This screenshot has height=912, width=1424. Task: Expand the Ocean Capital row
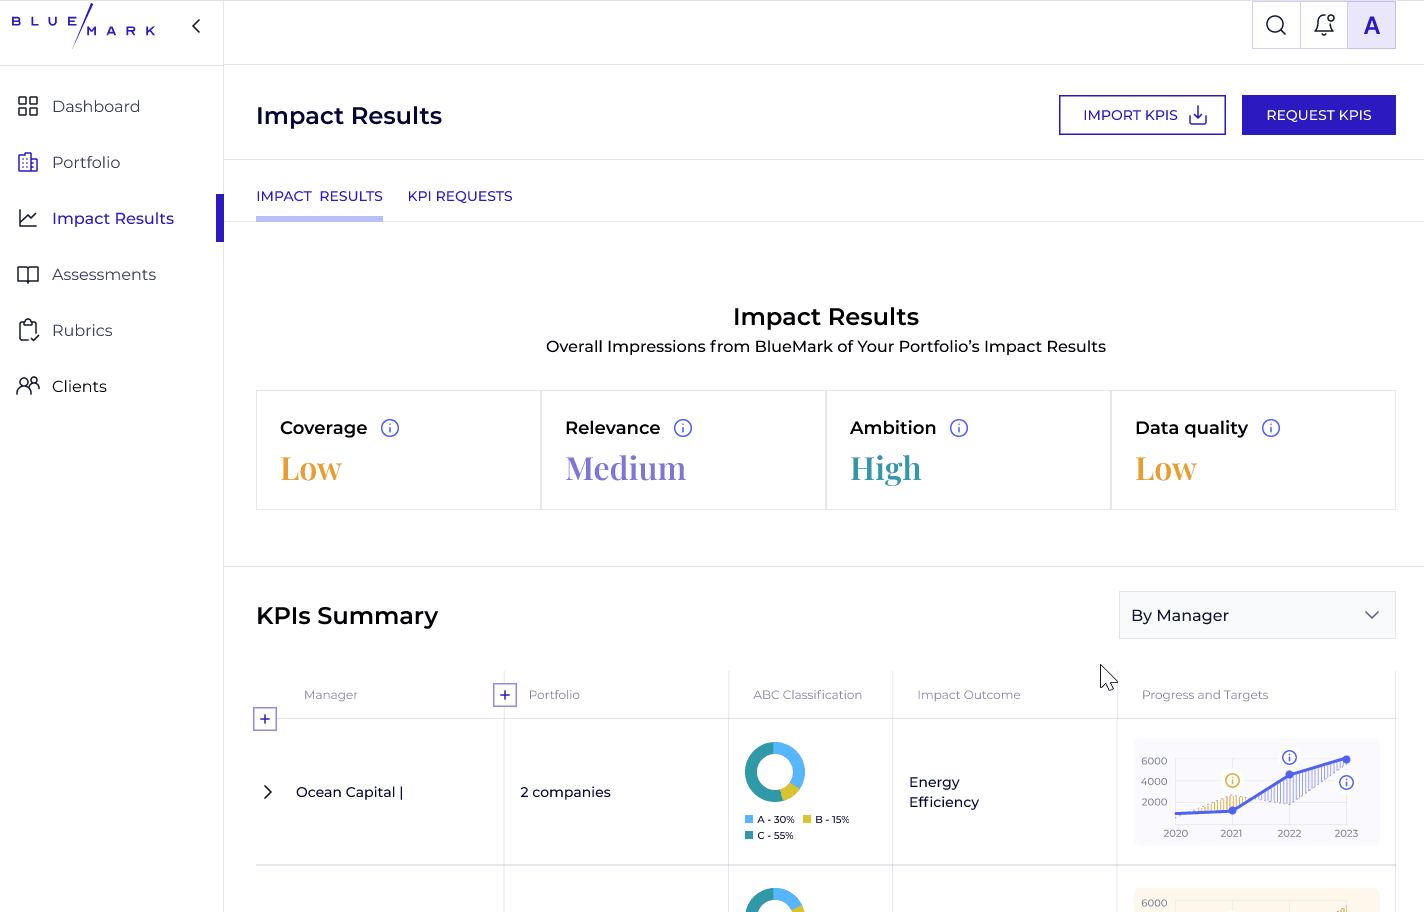tap(267, 792)
